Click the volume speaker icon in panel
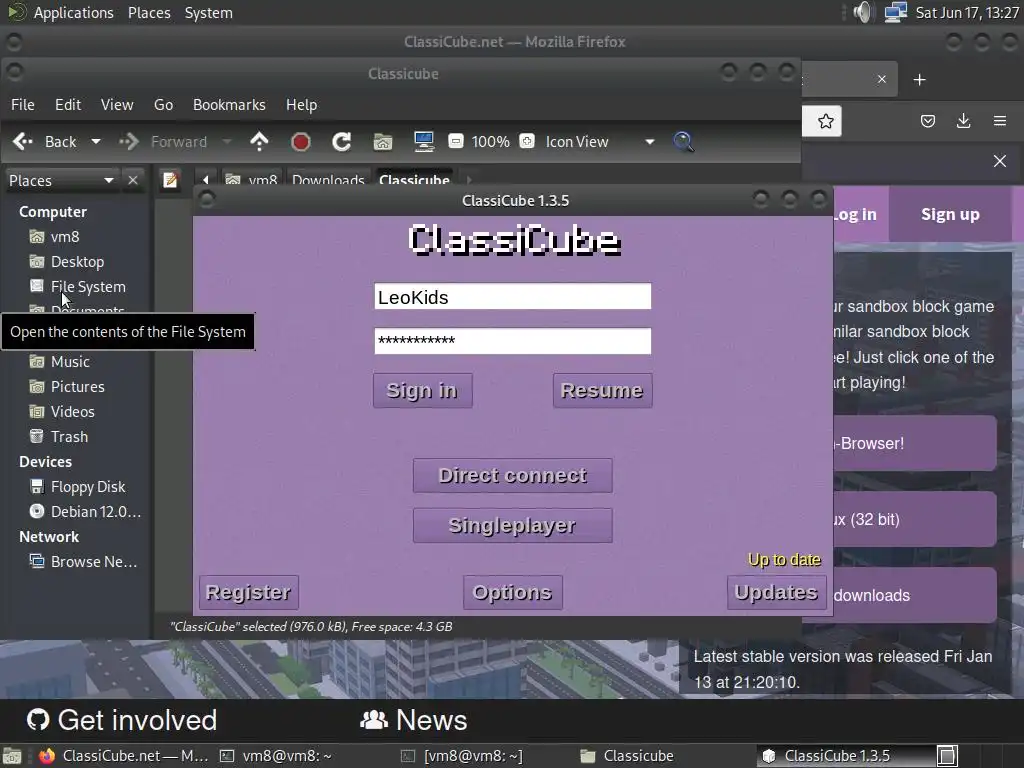This screenshot has width=1024, height=768. point(863,12)
